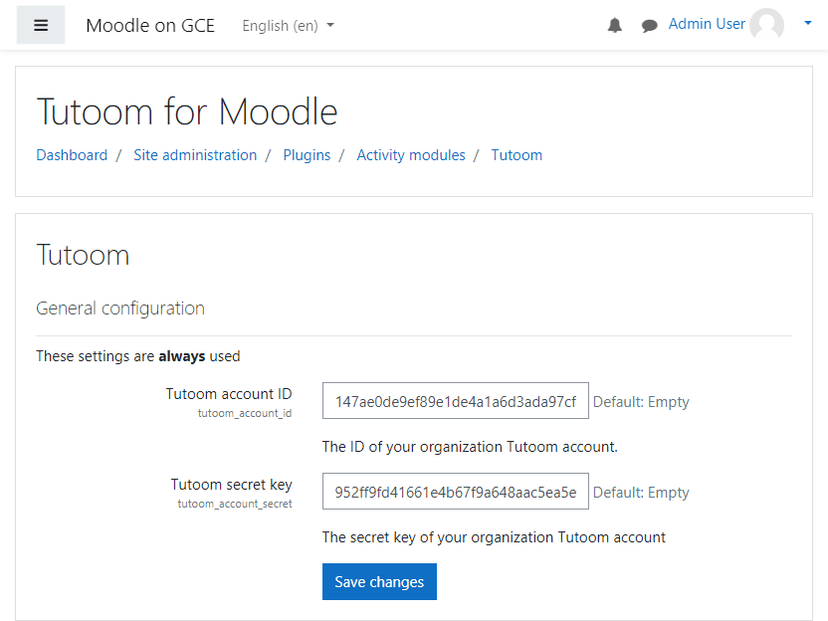The image size is (828, 621).
Task: Save changes to Tutoom settings
Action: click(x=379, y=581)
